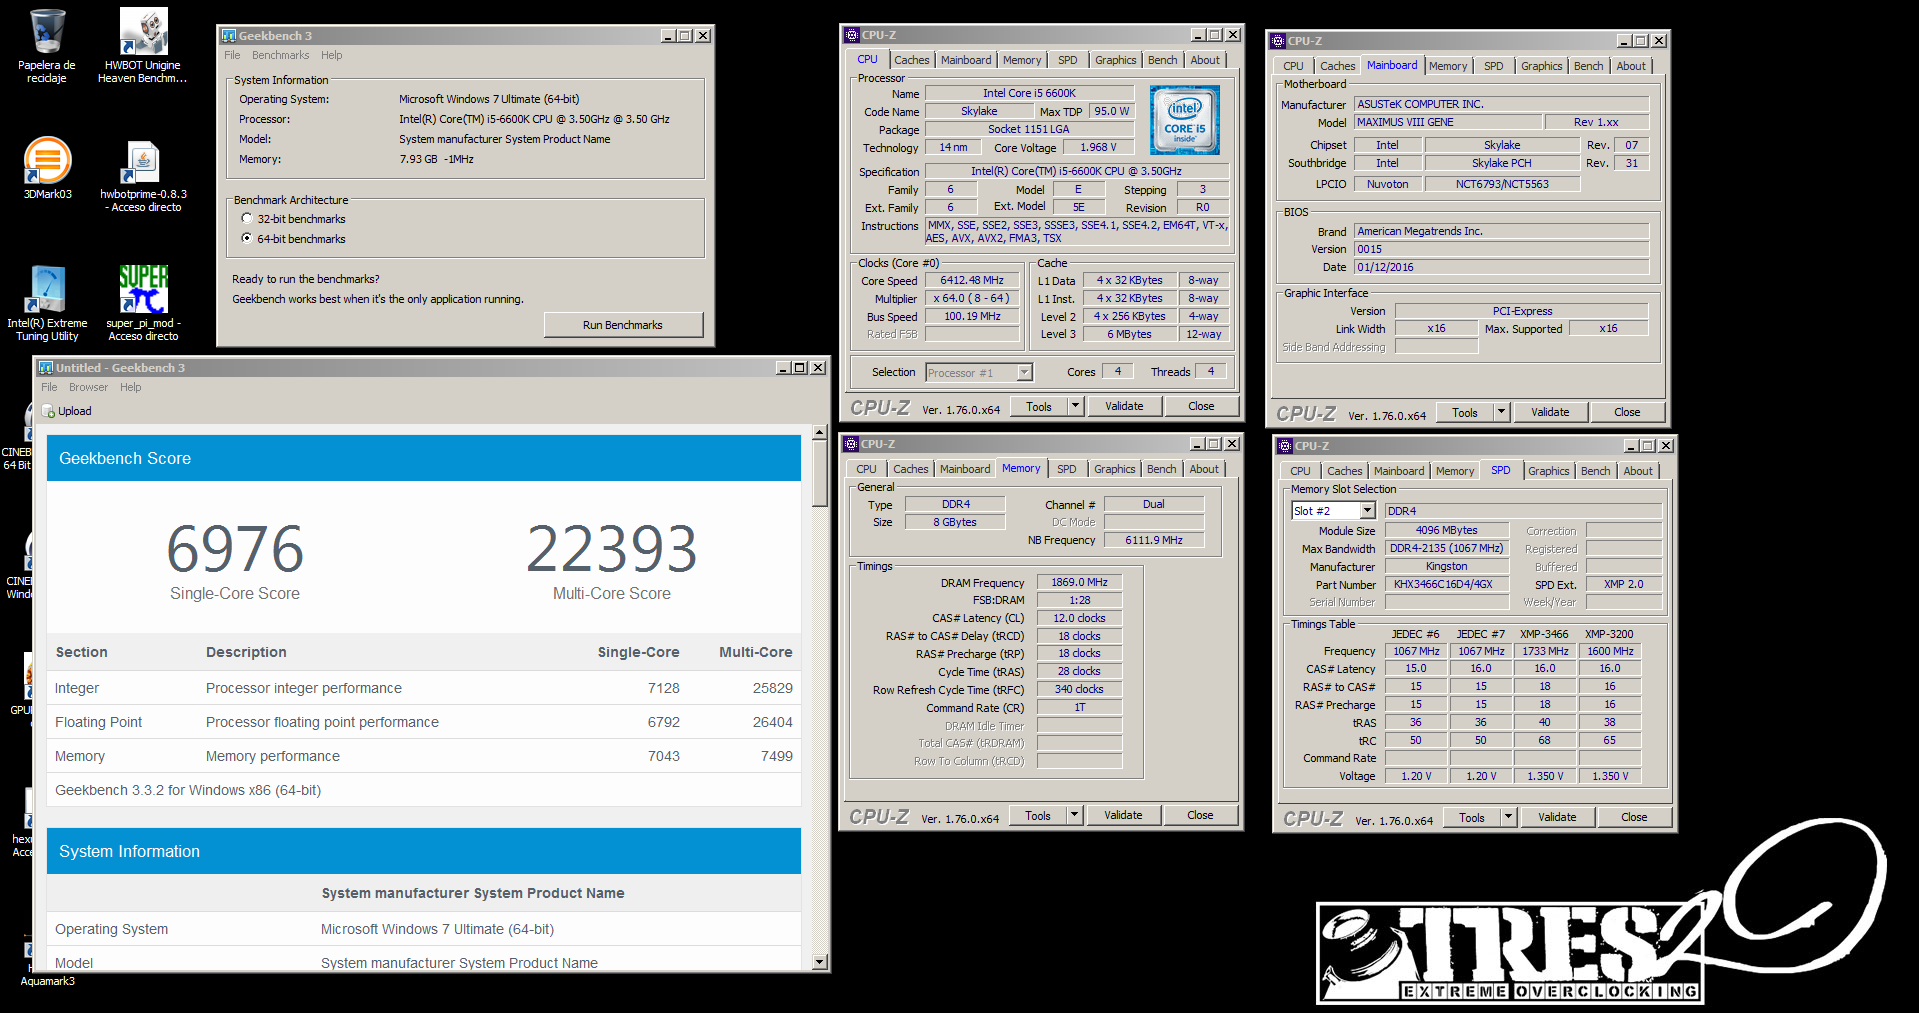The width and height of the screenshot is (1919, 1013).
Task: Click the MAXIMUS VIII GENE model field
Action: click(x=1447, y=122)
